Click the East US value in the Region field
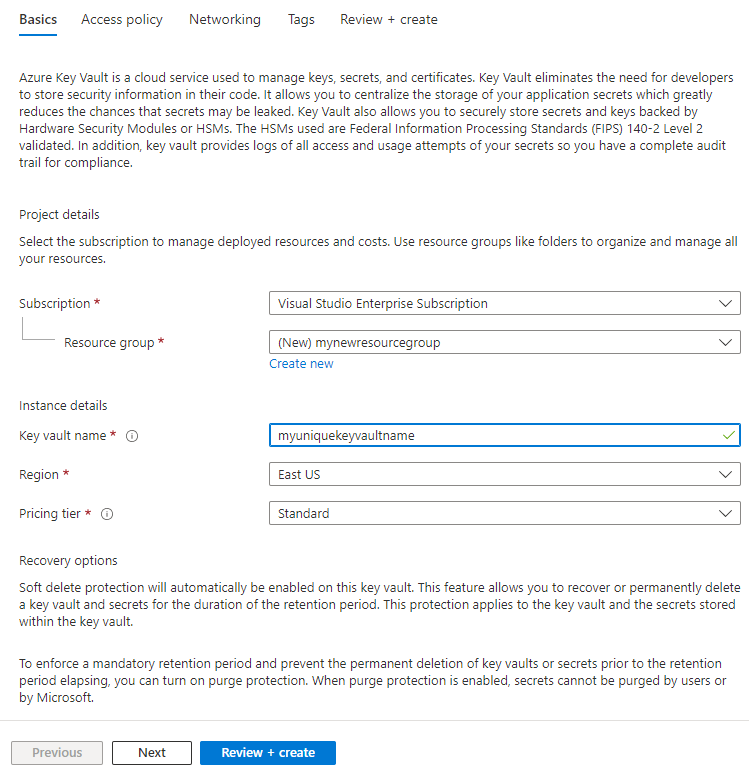 click(299, 474)
